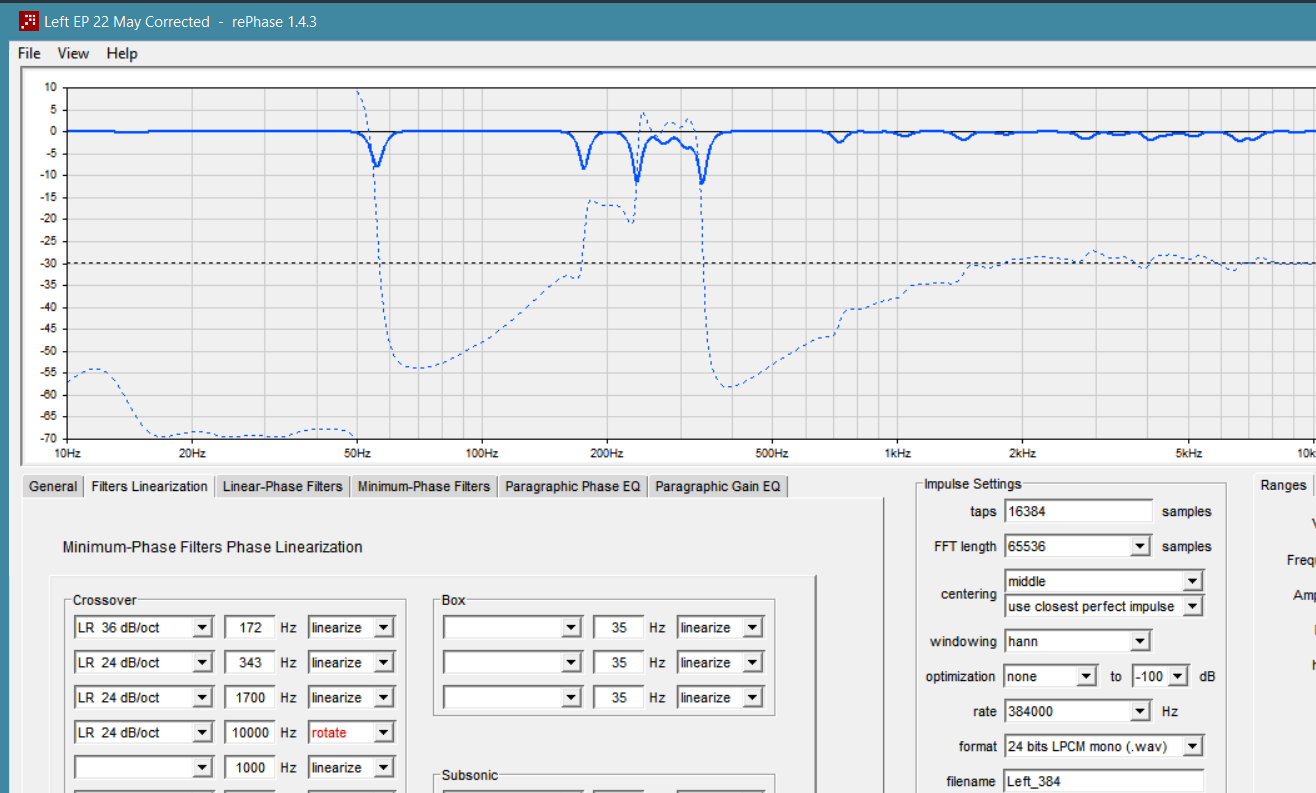Click the filename field containing Left_384
1316x793 pixels.
[x=1103, y=782]
